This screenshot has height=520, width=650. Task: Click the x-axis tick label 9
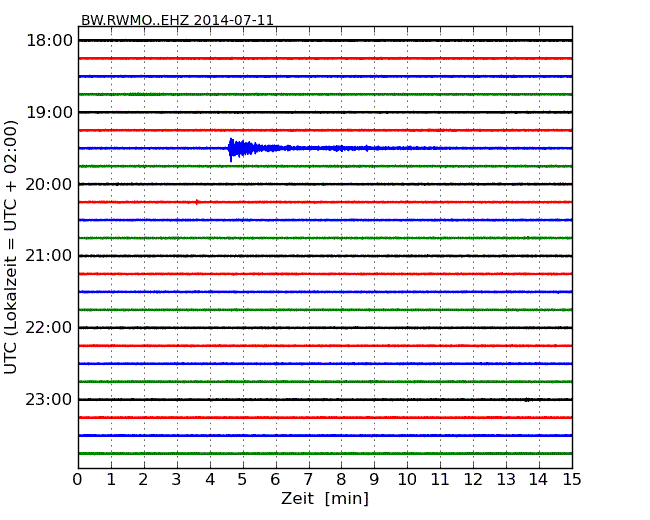[x=374, y=480]
